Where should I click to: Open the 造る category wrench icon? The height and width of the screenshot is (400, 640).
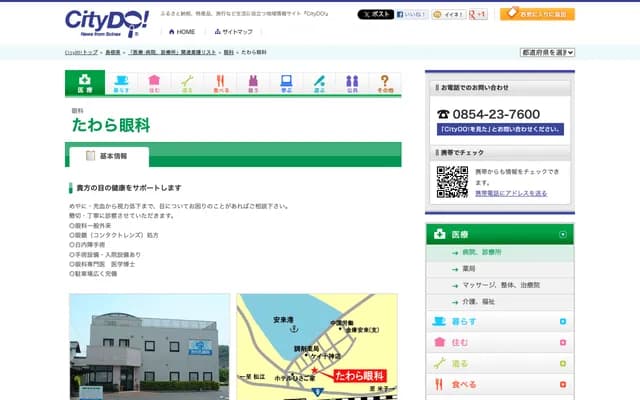click(187, 83)
